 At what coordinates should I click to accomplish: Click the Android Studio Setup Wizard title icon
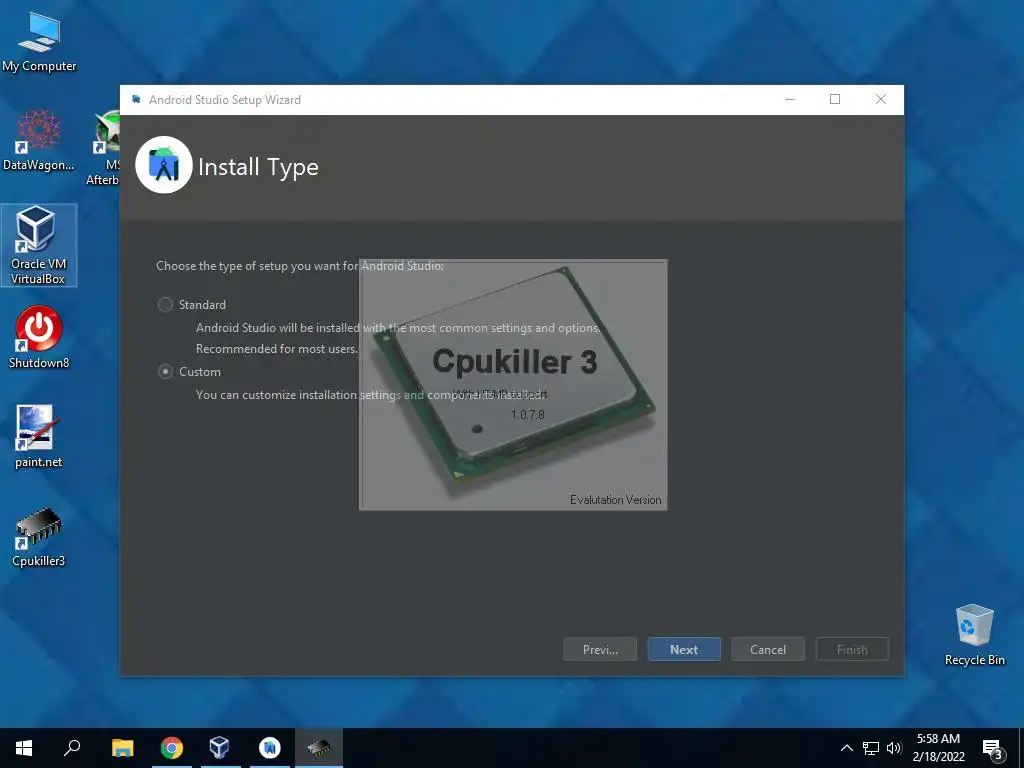136,99
